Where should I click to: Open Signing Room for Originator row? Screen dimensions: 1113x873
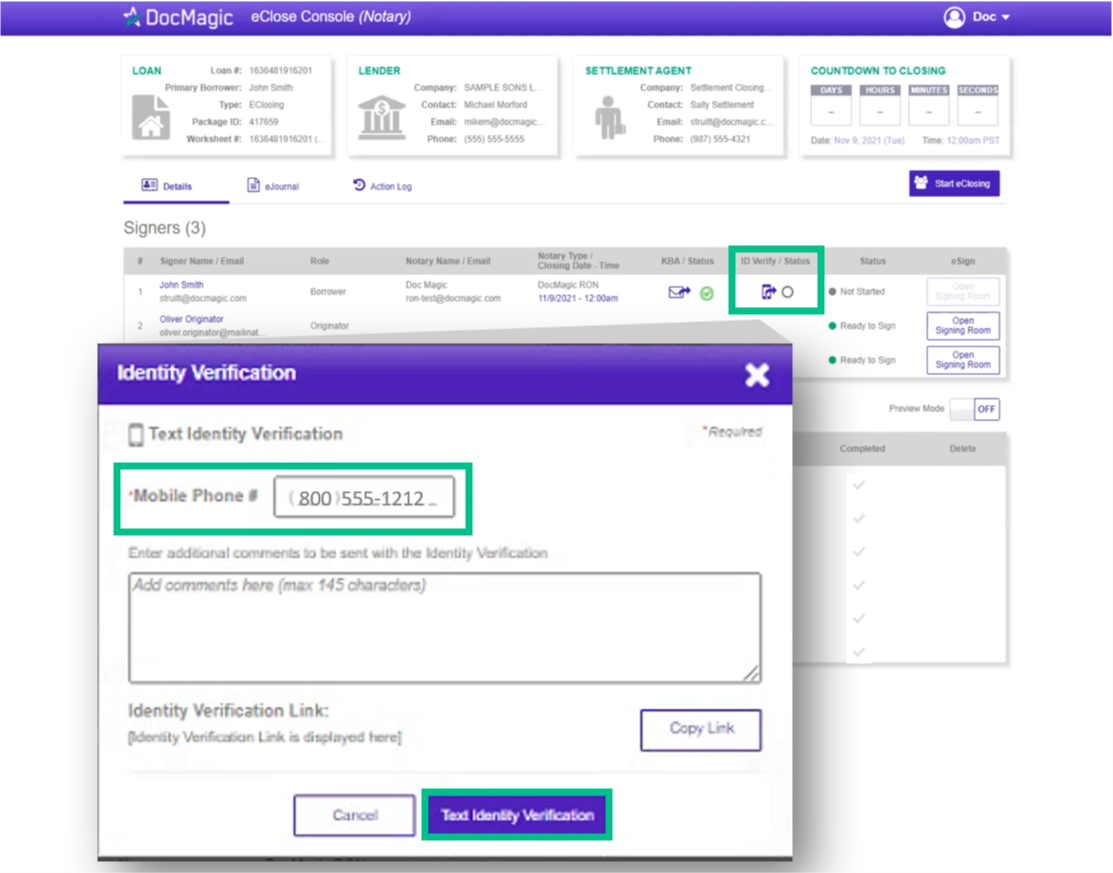coord(963,326)
